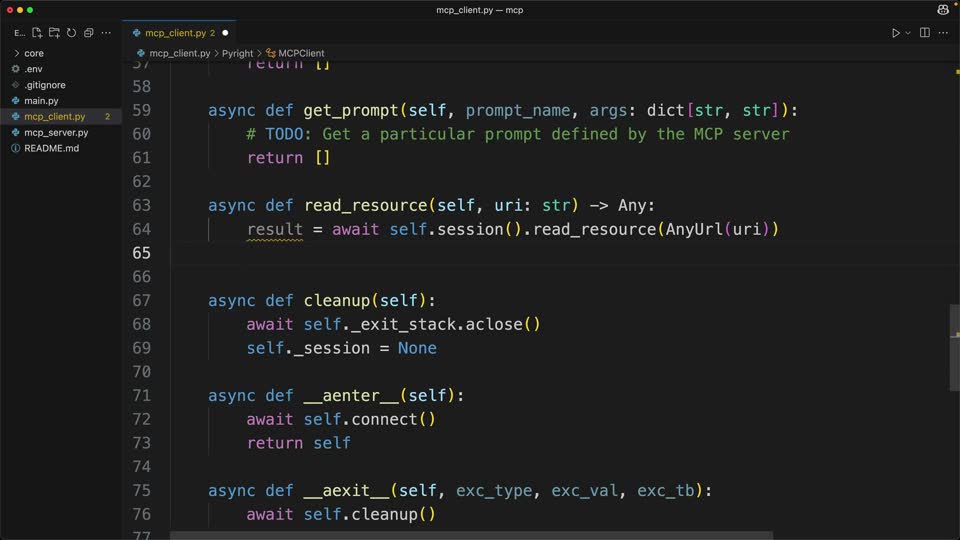
Task: Open explorer more actions ellipsis
Action: click(106, 32)
